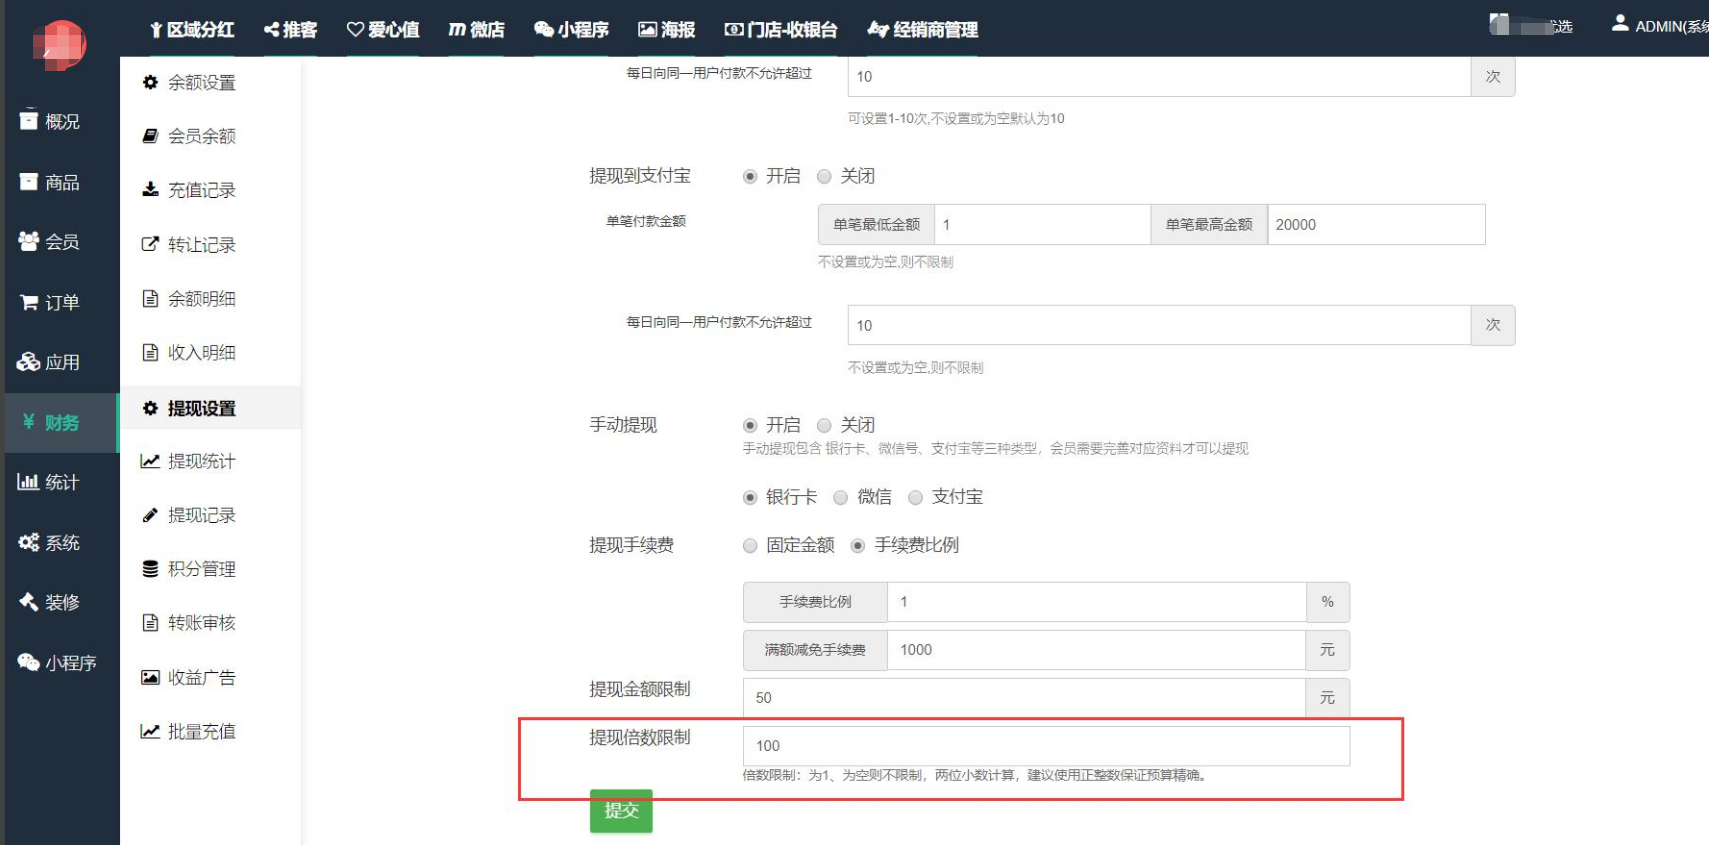Select 关闭 radio for 手动提现
The image size is (1709, 845).
click(824, 425)
